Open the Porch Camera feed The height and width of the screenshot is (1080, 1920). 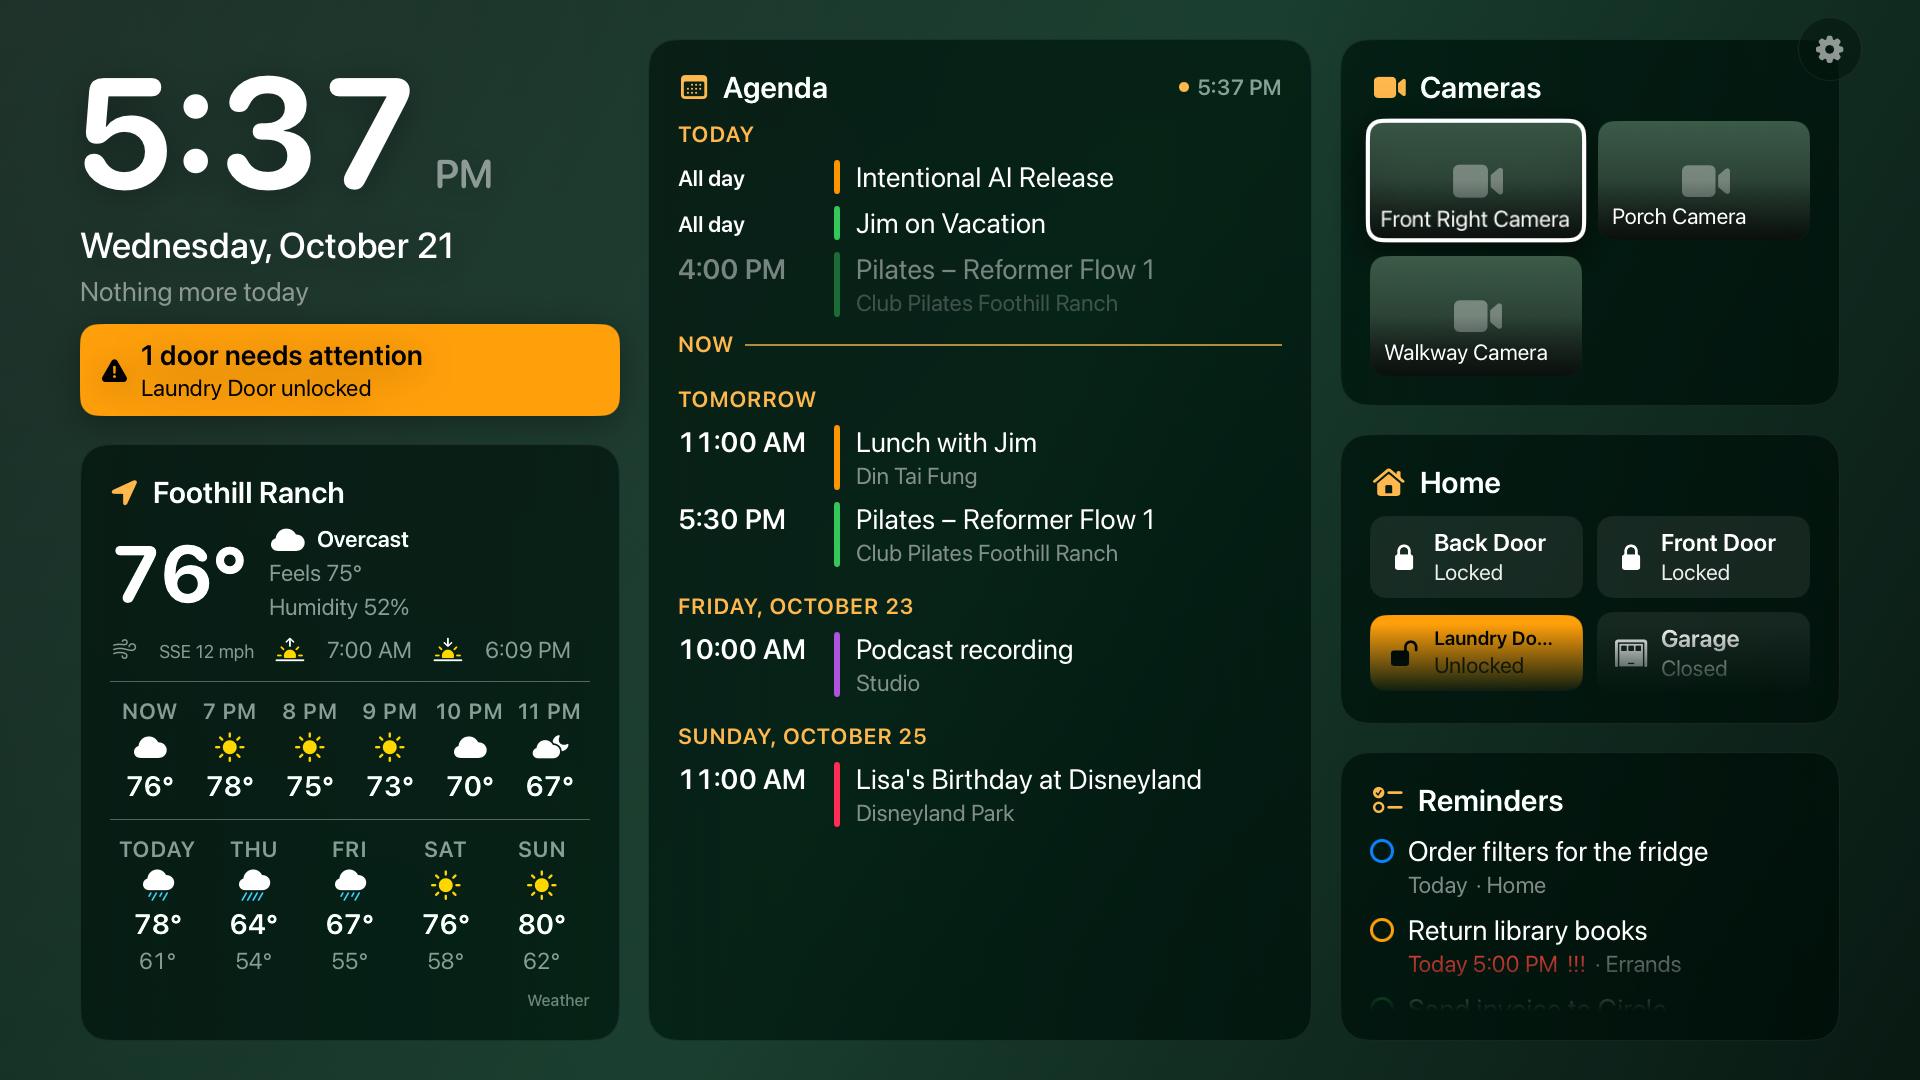(1704, 180)
